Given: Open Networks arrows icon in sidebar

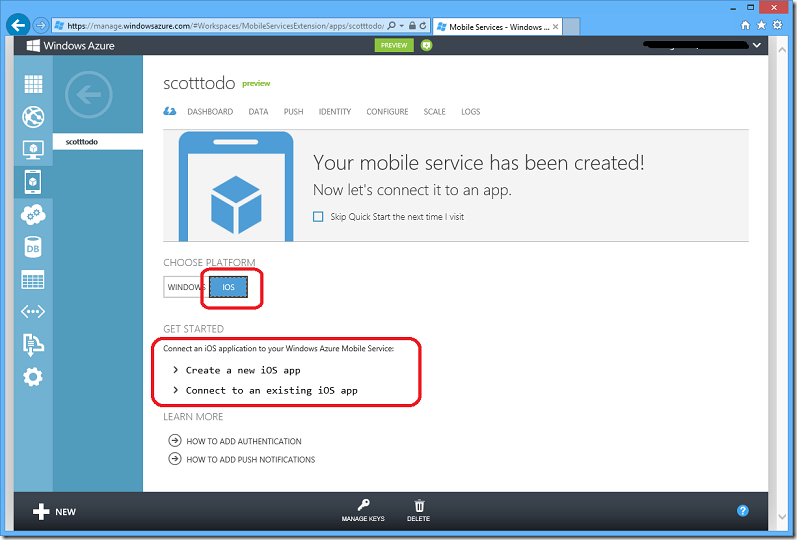Looking at the screenshot, I should click(x=33, y=311).
